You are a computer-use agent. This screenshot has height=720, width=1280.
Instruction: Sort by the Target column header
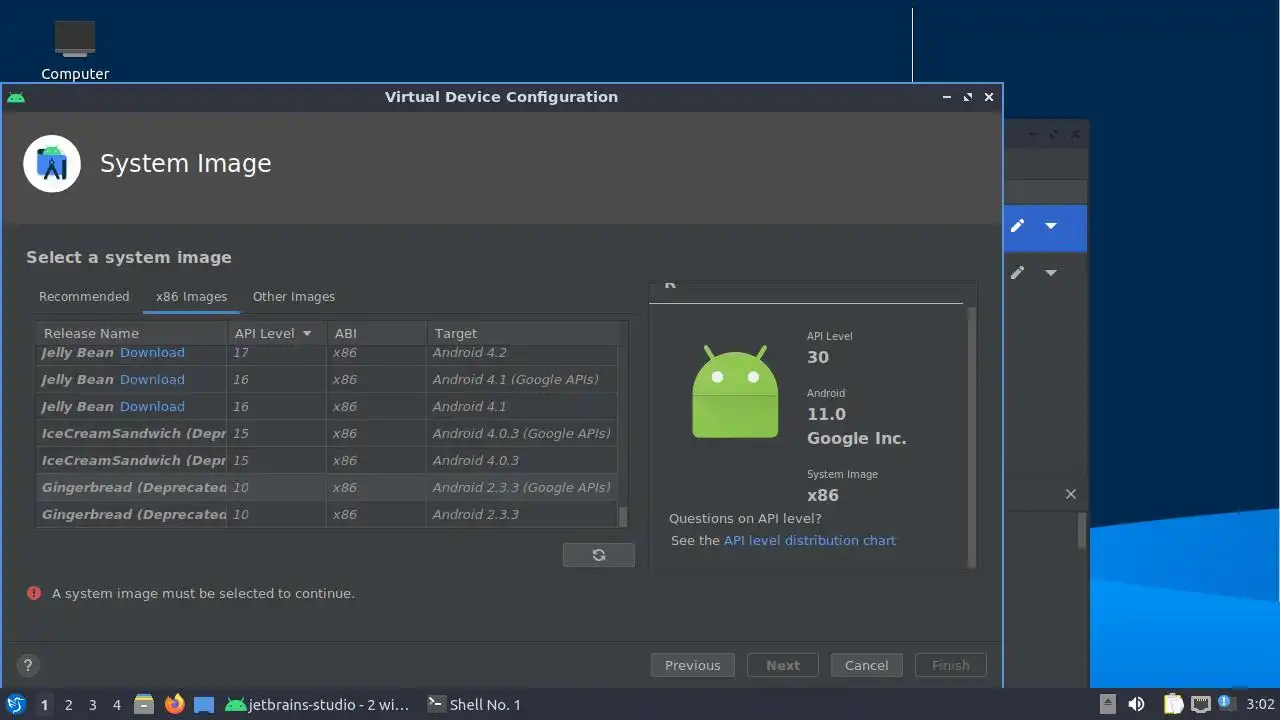tap(522, 334)
